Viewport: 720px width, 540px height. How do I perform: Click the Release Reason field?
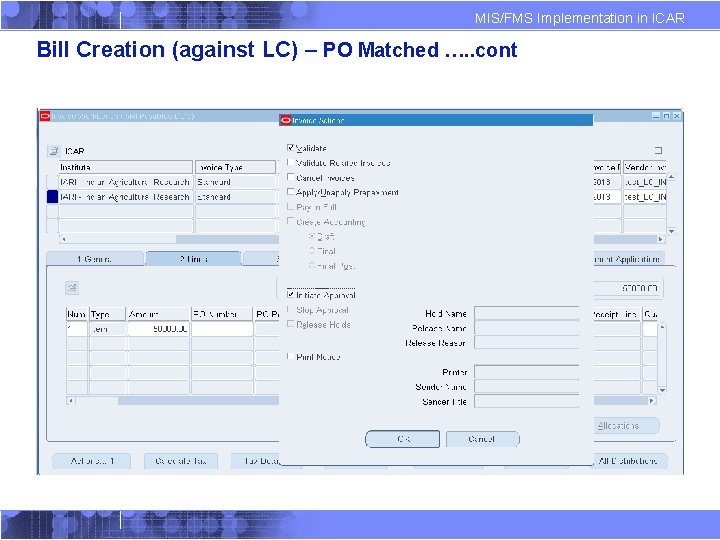[526, 343]
